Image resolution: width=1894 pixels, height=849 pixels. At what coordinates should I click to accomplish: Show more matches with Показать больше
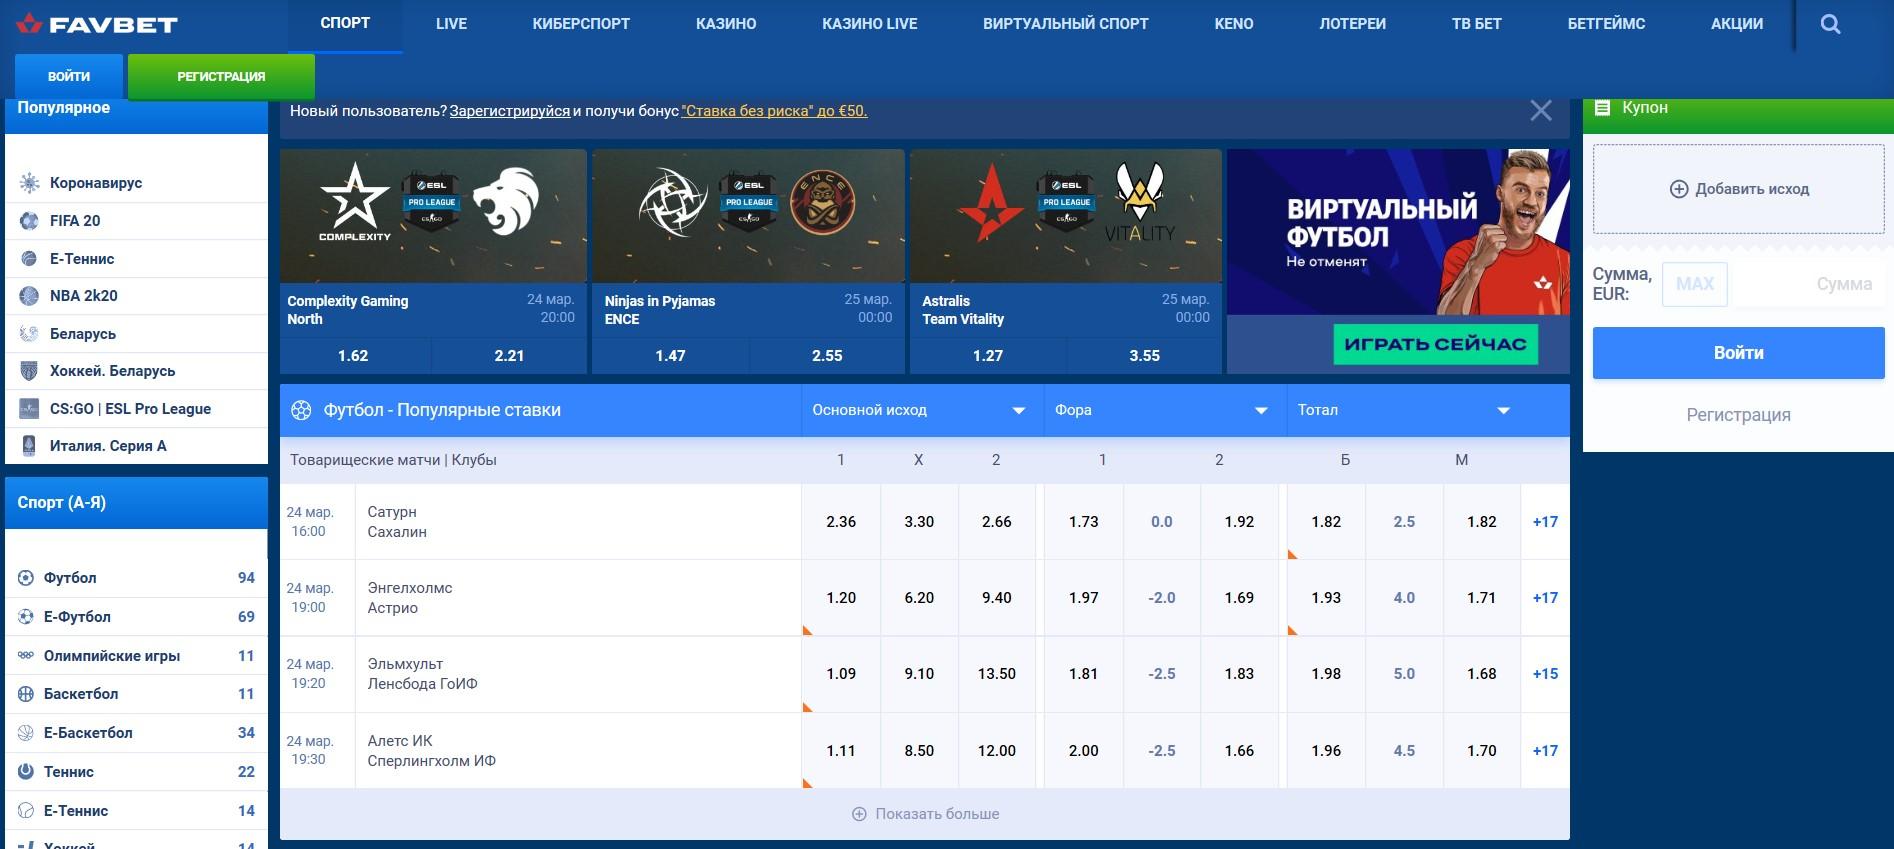coord(925,814)
